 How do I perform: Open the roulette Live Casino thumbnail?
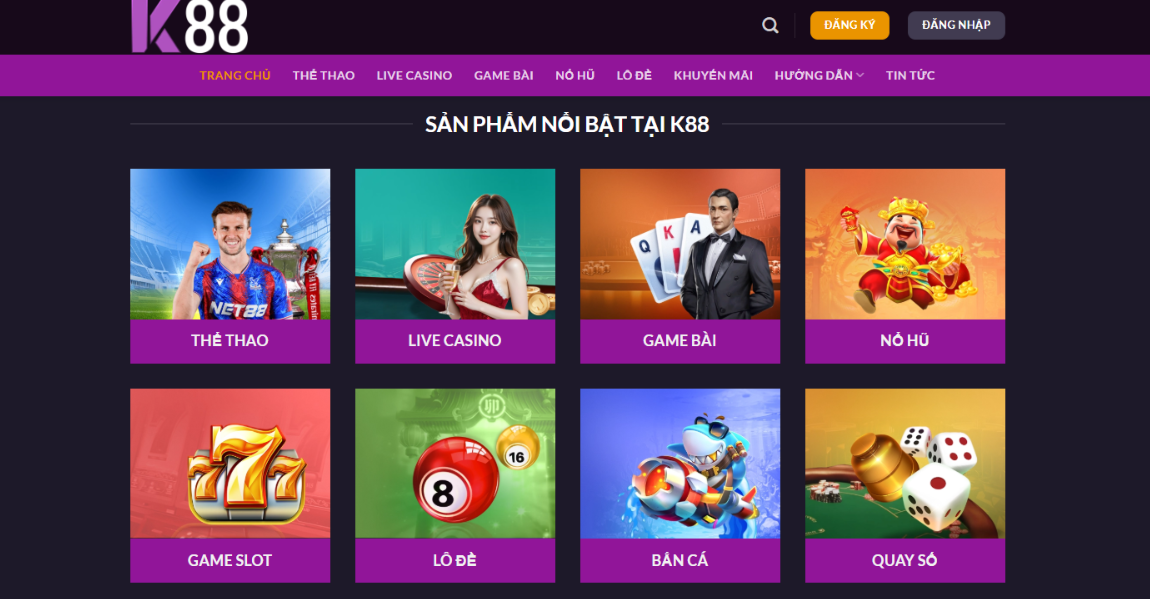coord(455,244)
